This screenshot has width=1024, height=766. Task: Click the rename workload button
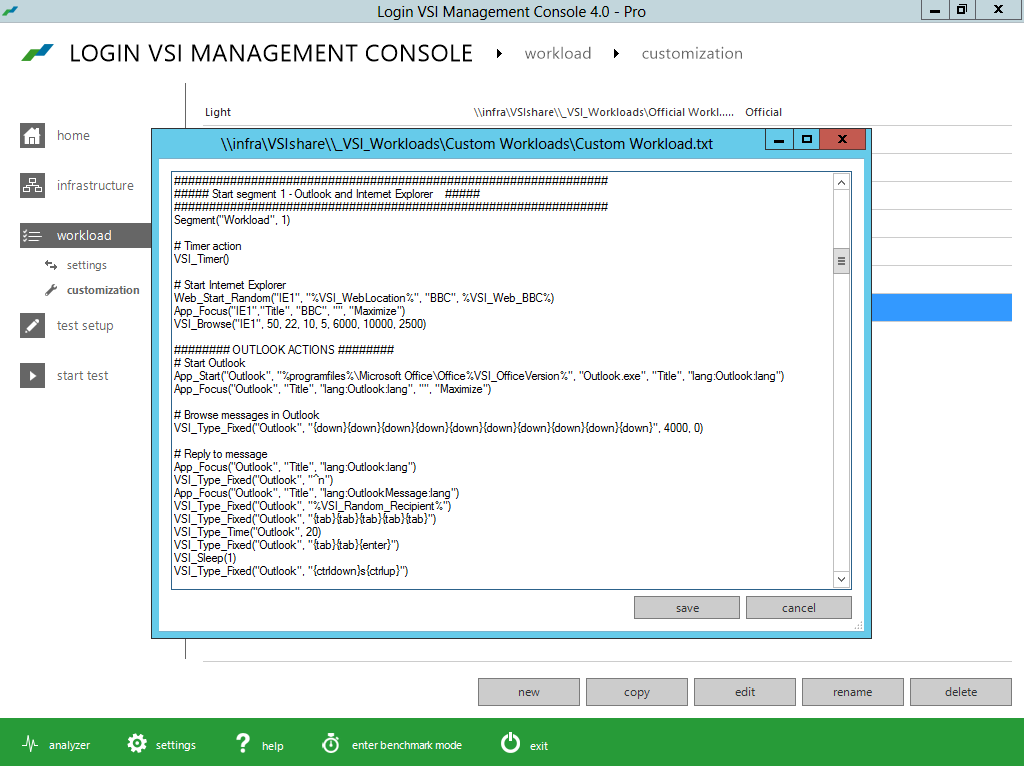852,692
